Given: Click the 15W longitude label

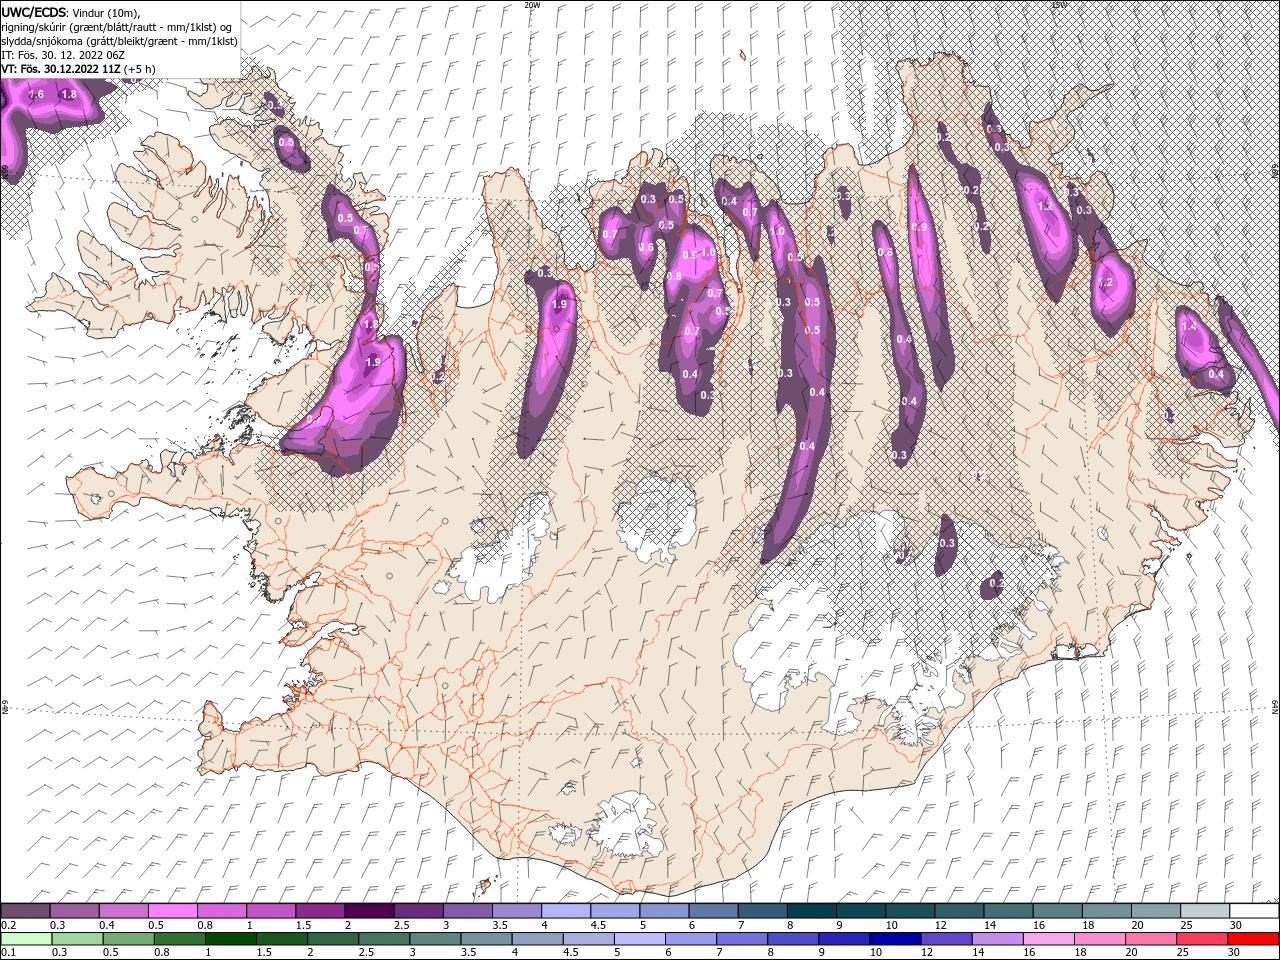Looking at the screenshot, I should click(x=1060, y=5).
